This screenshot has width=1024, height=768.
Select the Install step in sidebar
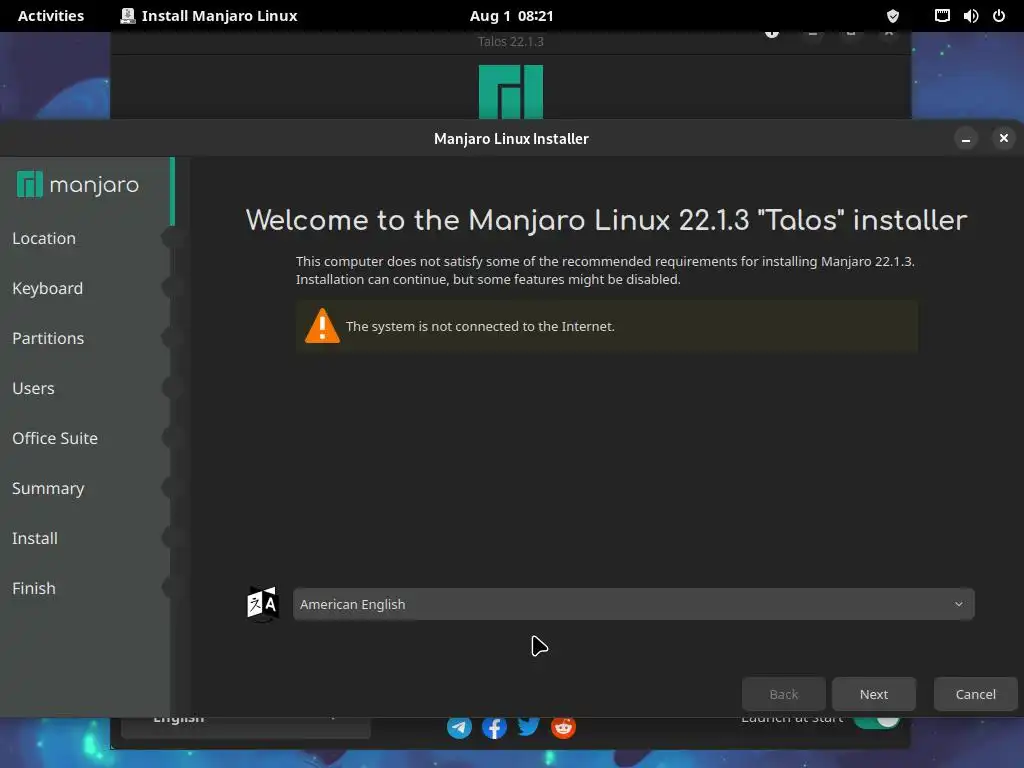point(35,538)
